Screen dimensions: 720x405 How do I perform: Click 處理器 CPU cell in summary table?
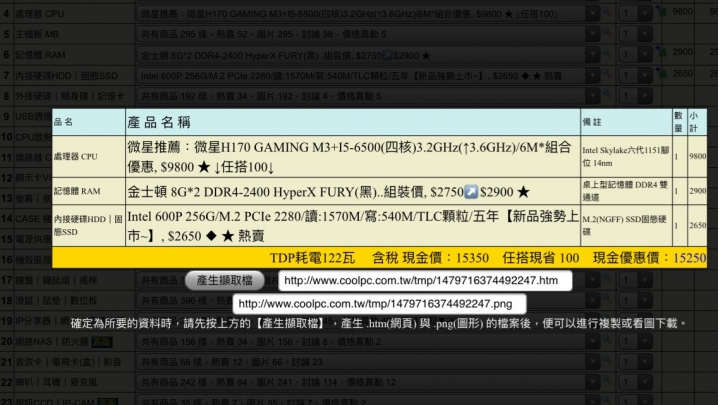pos(89,157)
